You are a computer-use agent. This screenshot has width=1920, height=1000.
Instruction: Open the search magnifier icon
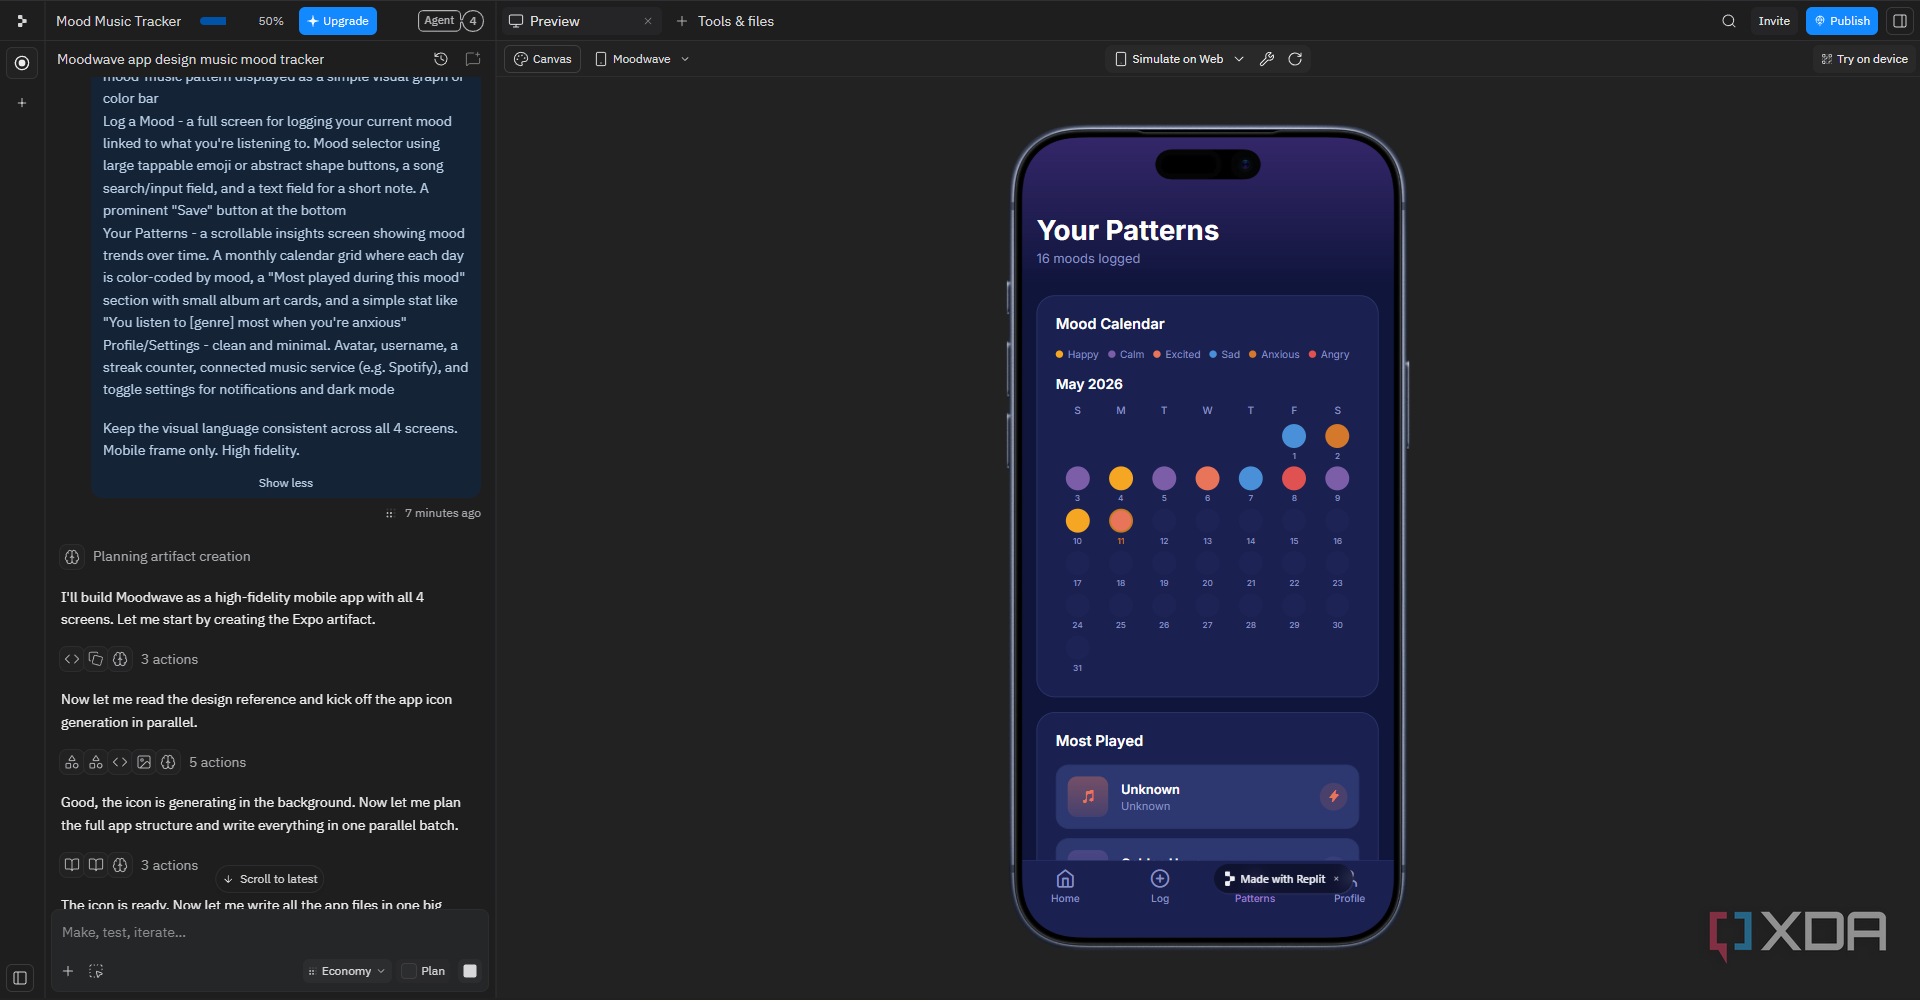click(1728, 21)
